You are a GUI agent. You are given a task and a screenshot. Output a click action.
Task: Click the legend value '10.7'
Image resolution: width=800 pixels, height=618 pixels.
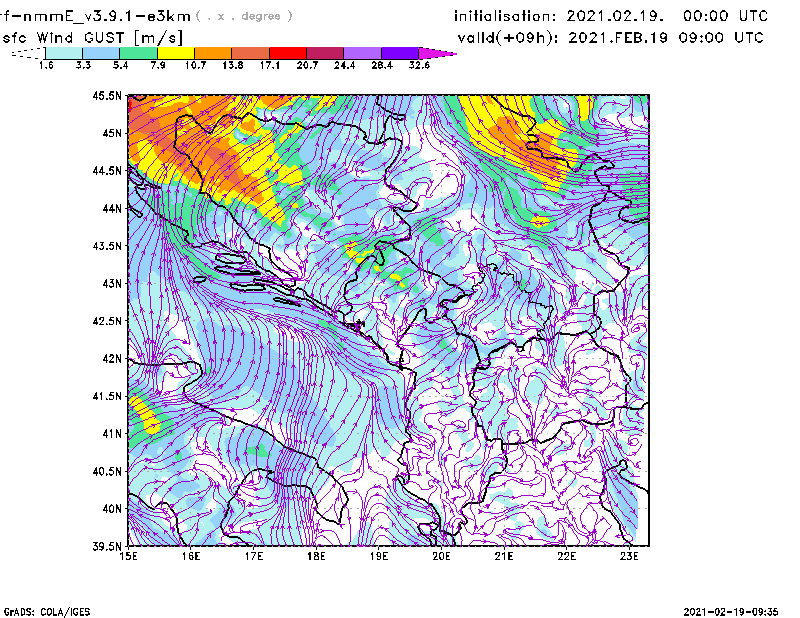coord(195,65)
